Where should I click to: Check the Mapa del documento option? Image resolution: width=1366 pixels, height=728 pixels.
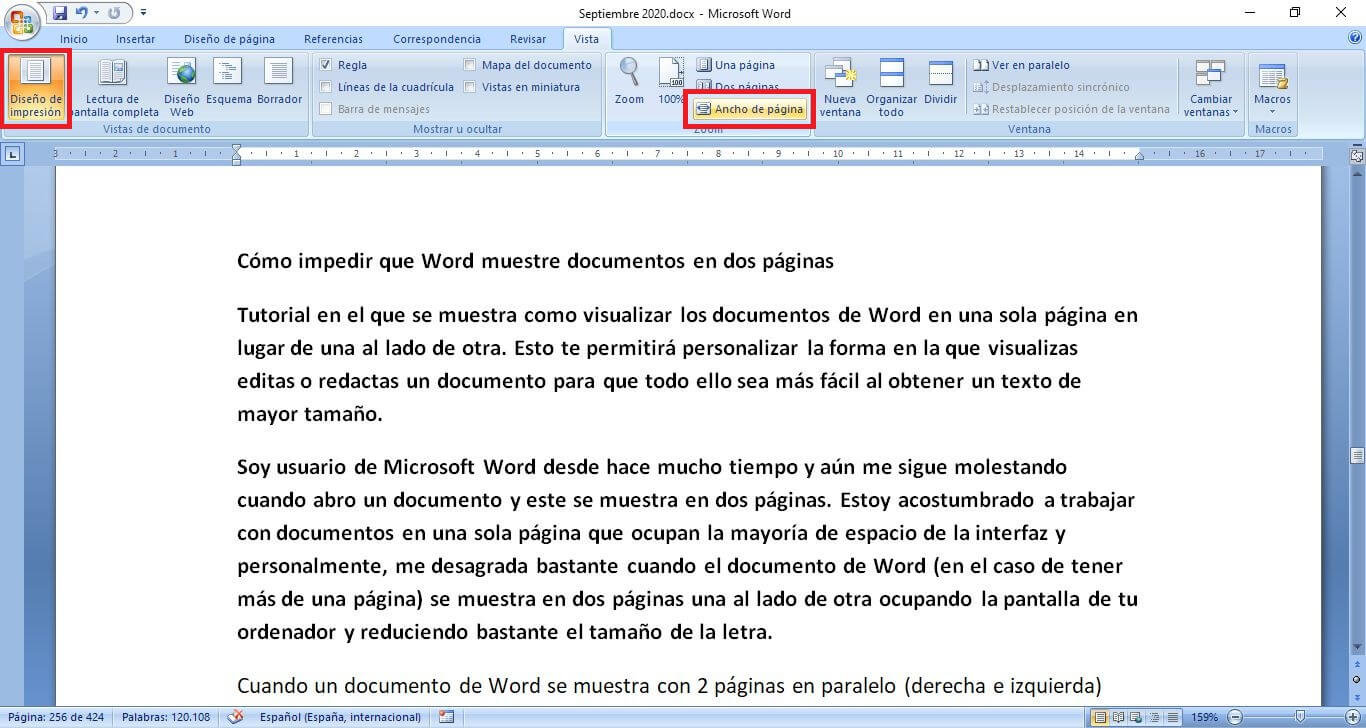(x=470, y=65)
